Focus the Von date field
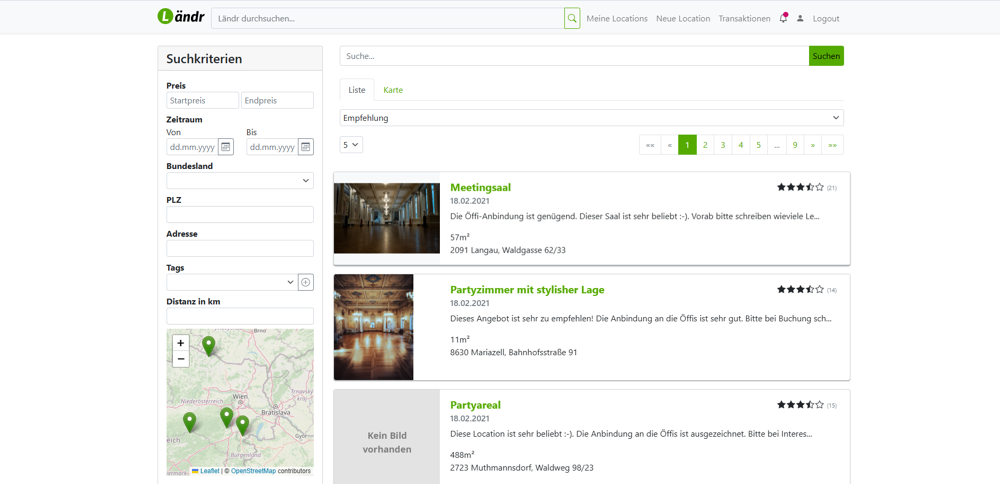The height and width of the screenshot is (484, 1000). point(192,147)
